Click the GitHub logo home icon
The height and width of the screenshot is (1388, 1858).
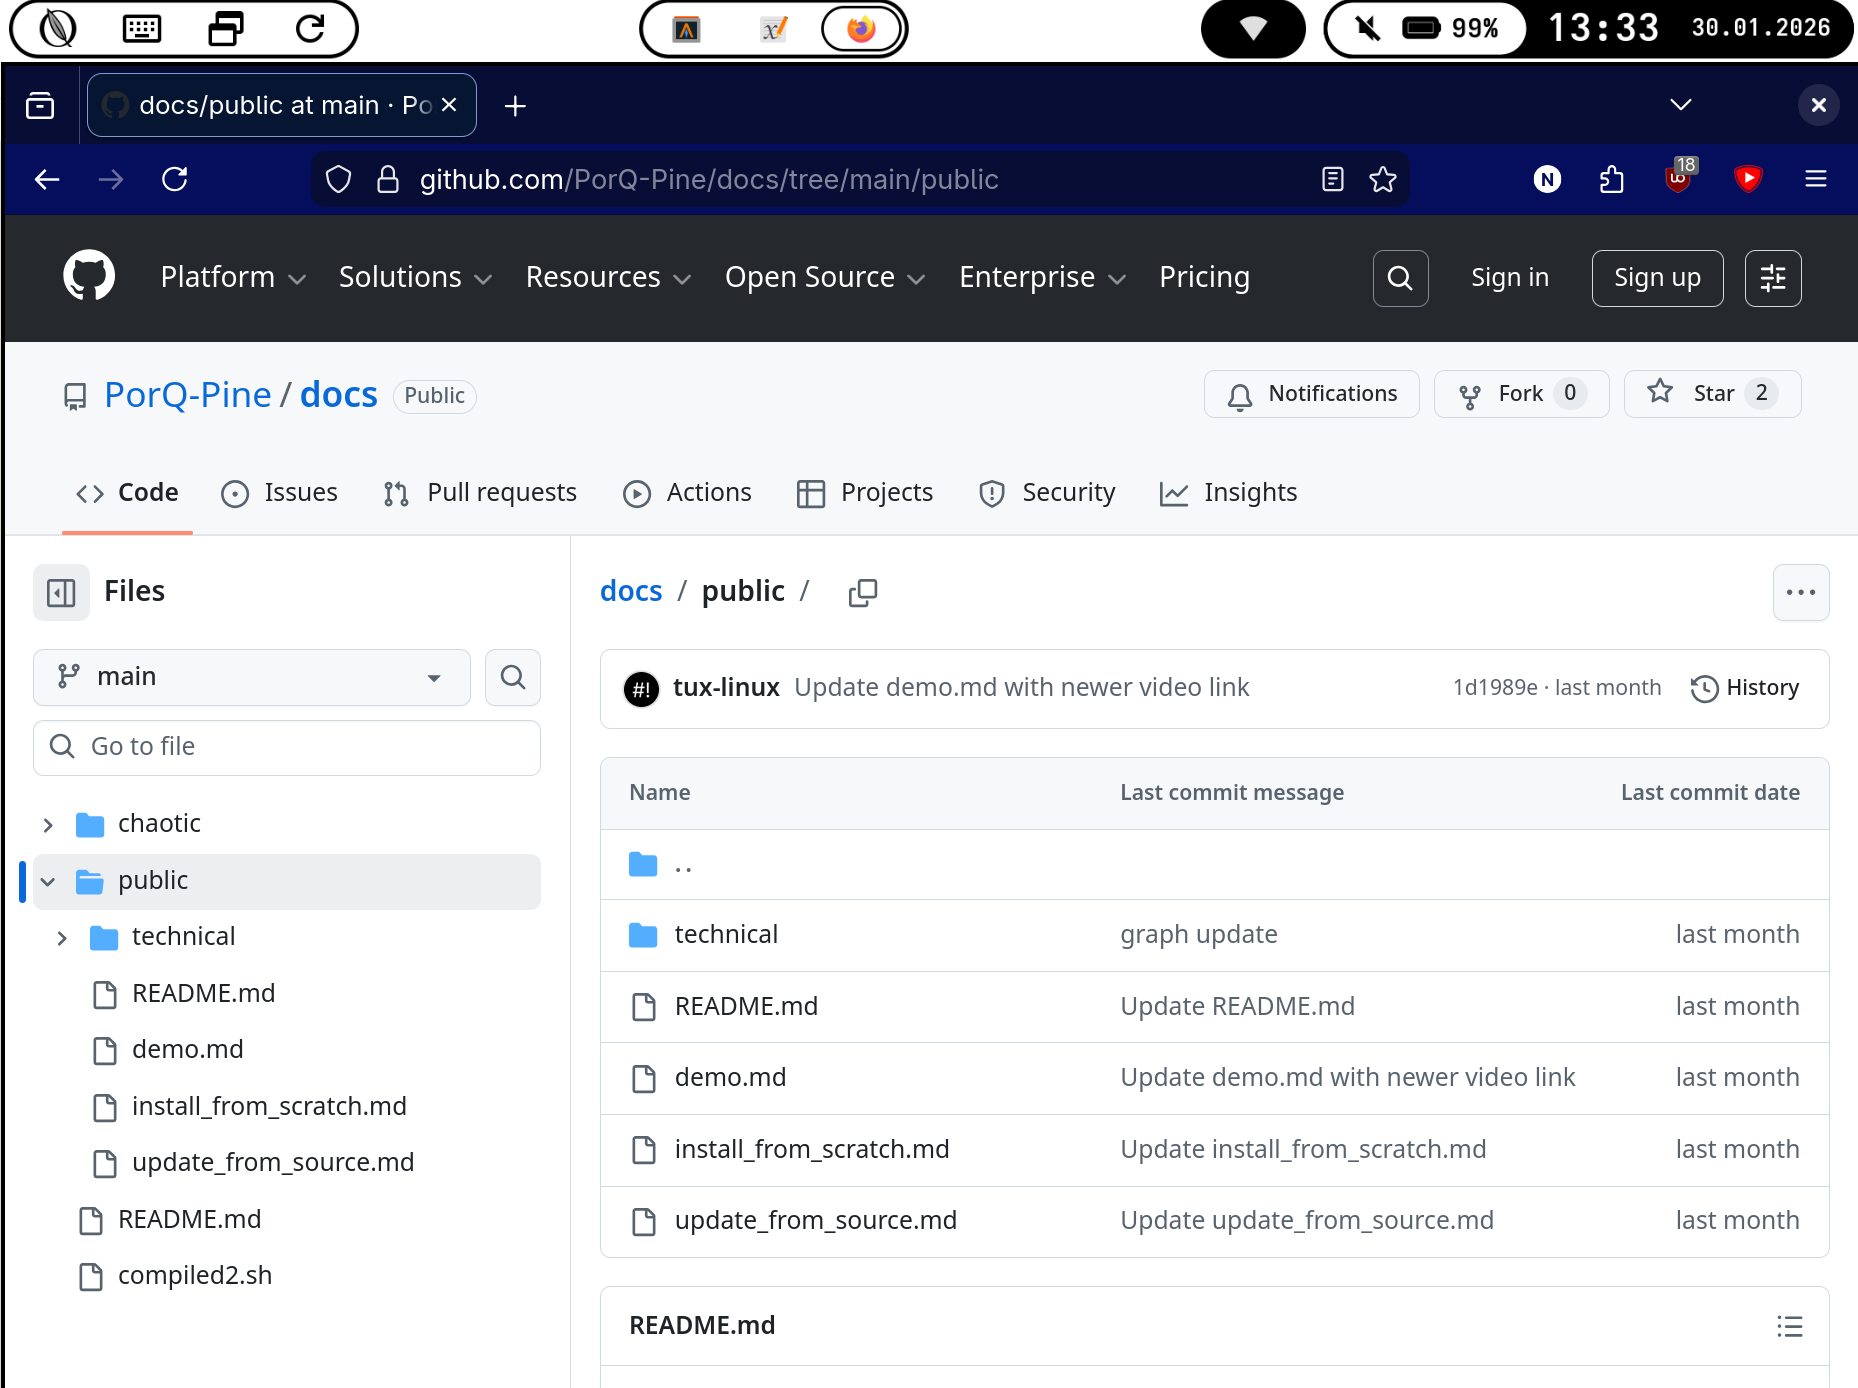tap(89, 277)
